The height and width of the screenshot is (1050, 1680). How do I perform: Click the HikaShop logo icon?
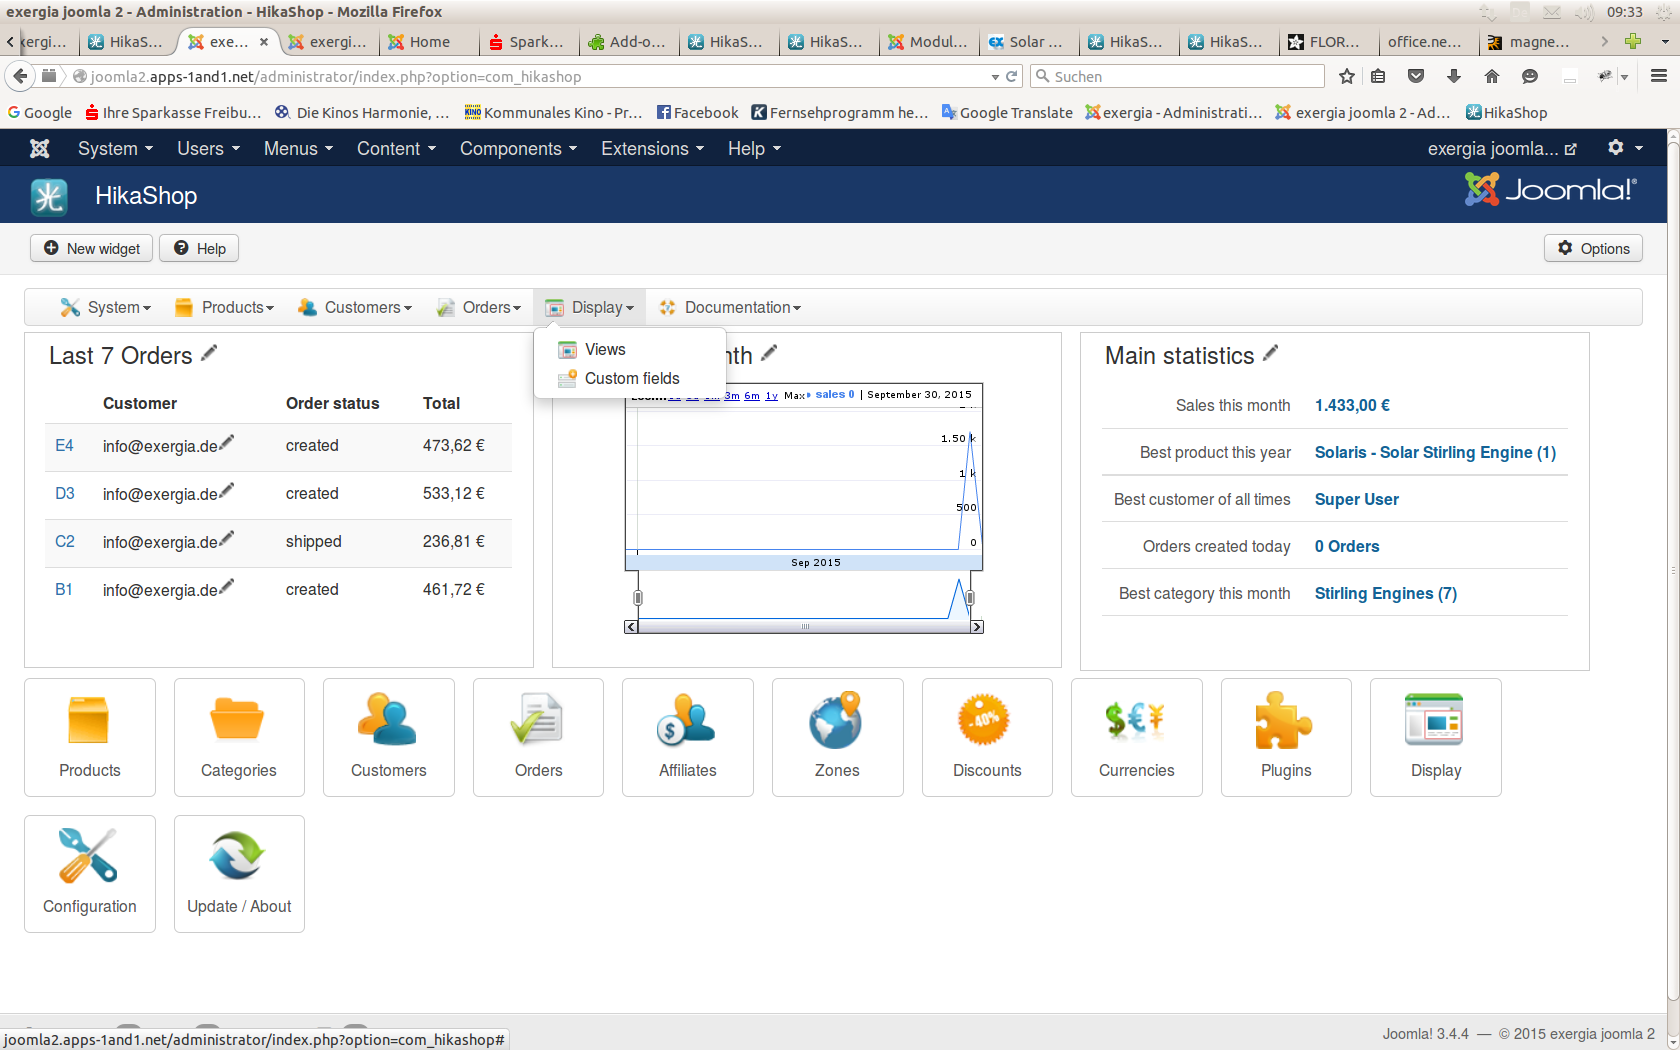coord(49,196)
